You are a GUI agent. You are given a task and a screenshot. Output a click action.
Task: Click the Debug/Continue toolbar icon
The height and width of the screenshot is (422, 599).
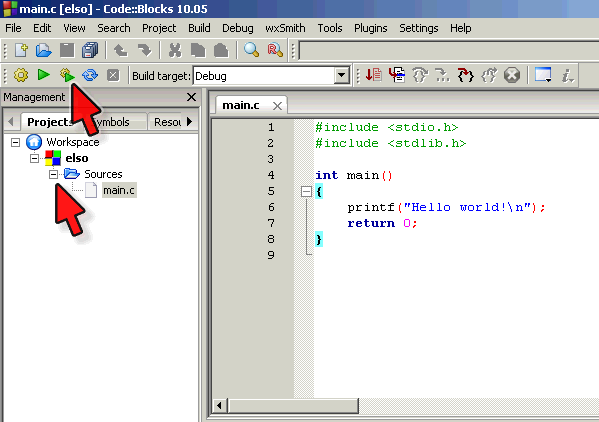374,75
